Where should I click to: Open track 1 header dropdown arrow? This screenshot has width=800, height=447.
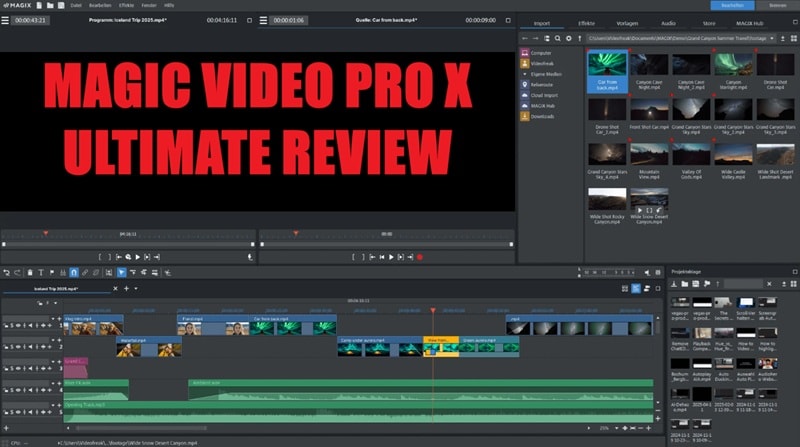click(52, 319)
